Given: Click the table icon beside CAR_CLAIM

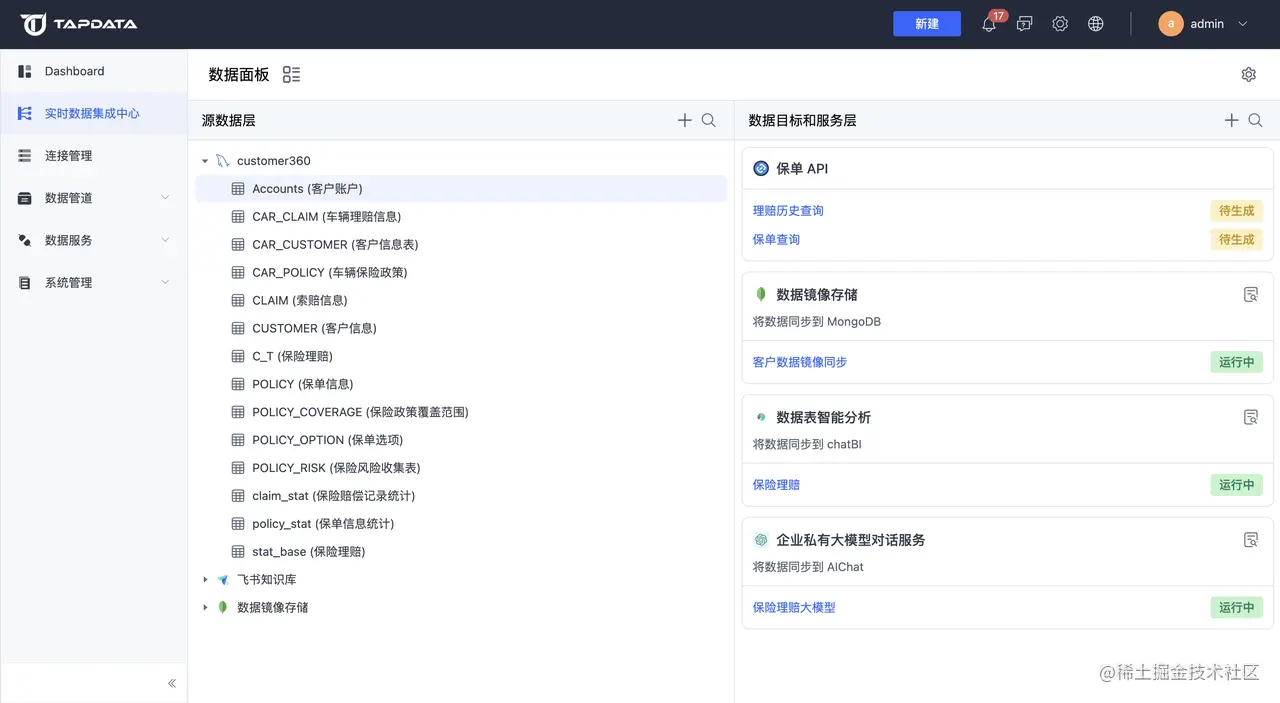Looking at the screenshot, I should (x=238, y=216).
